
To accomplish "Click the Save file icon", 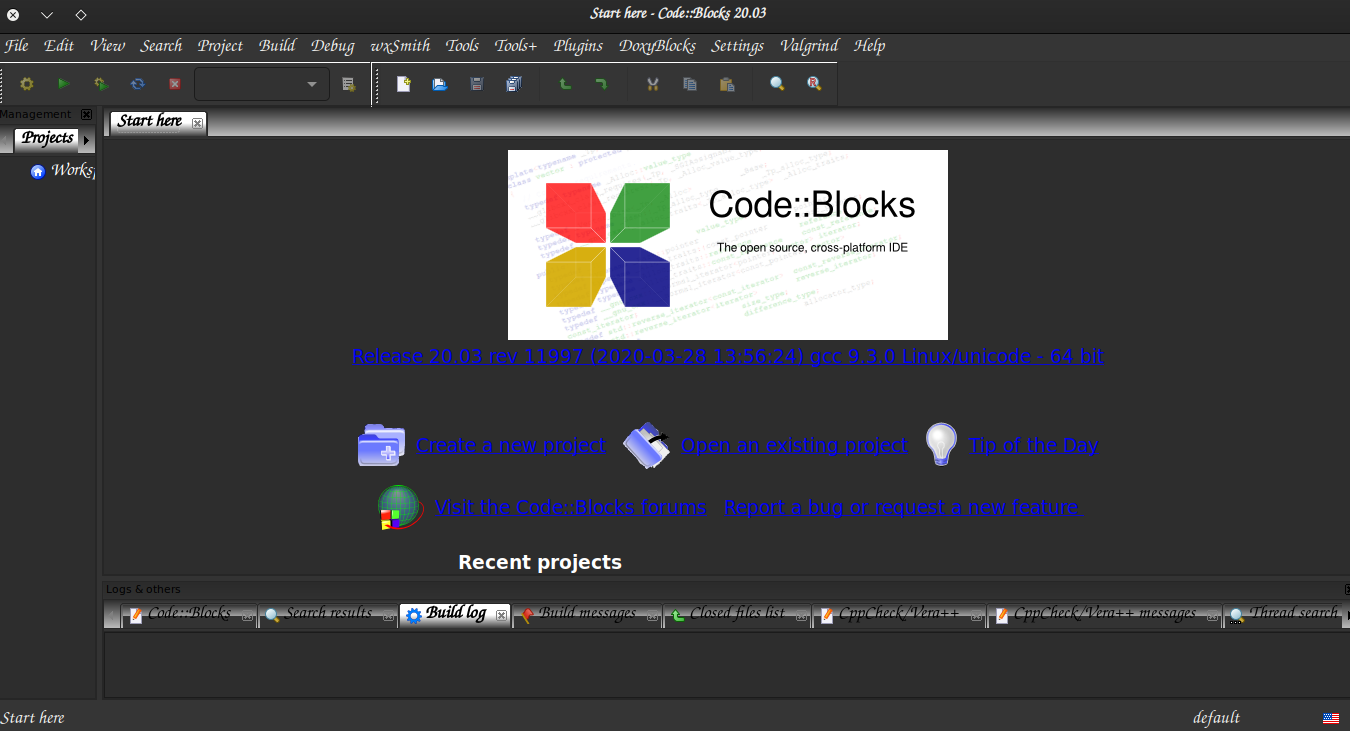I will point(477,85).
